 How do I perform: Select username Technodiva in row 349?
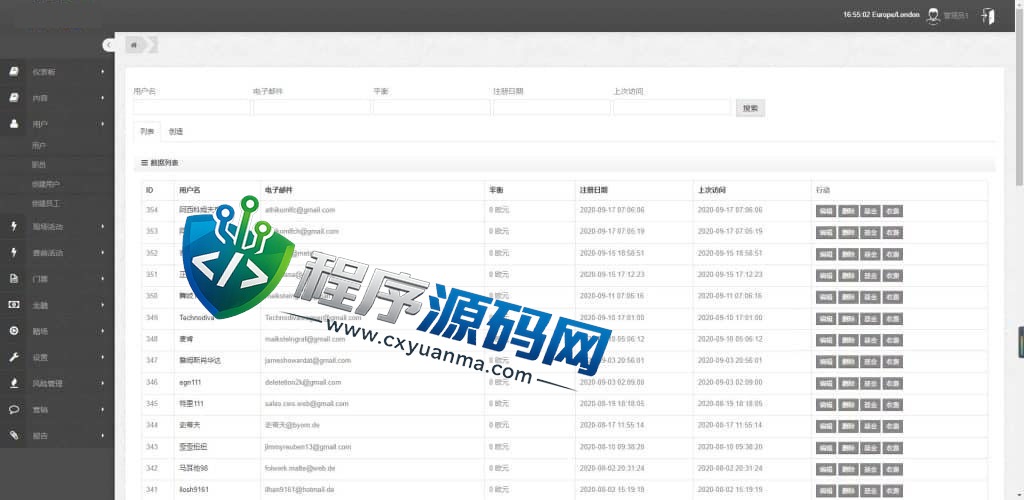197,317
